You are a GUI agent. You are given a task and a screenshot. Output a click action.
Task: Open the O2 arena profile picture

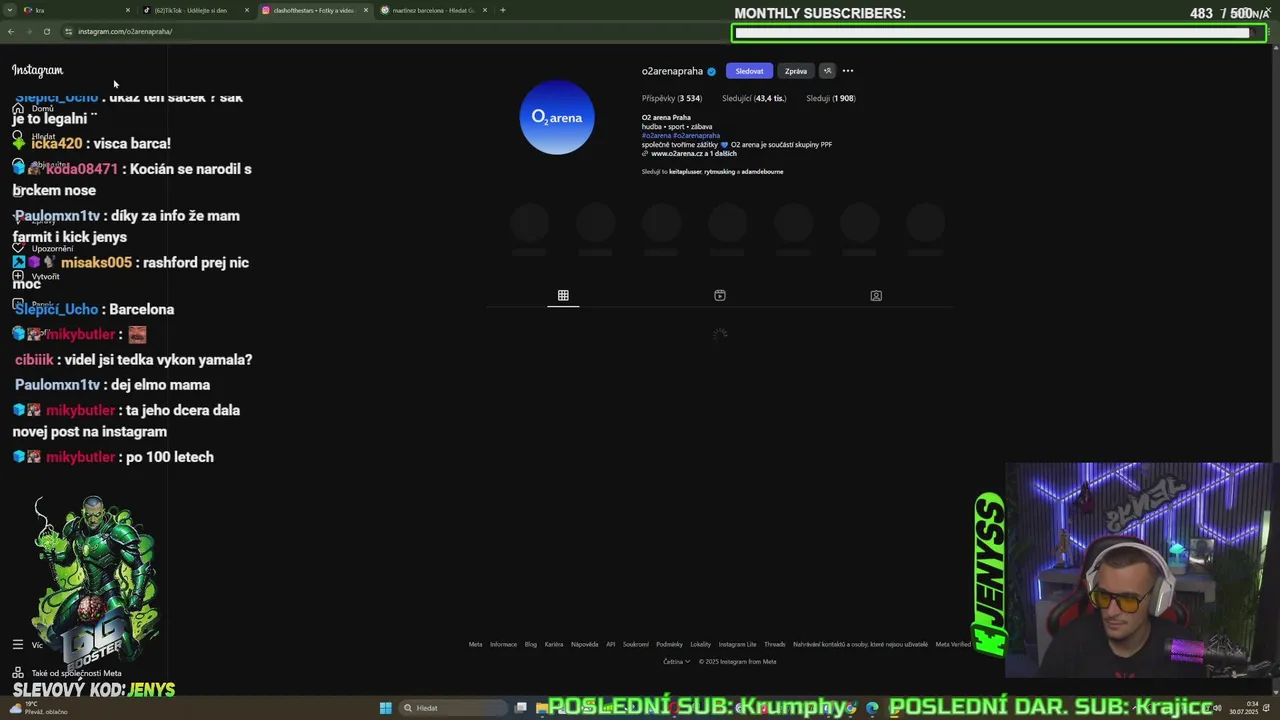click(557, 117)
